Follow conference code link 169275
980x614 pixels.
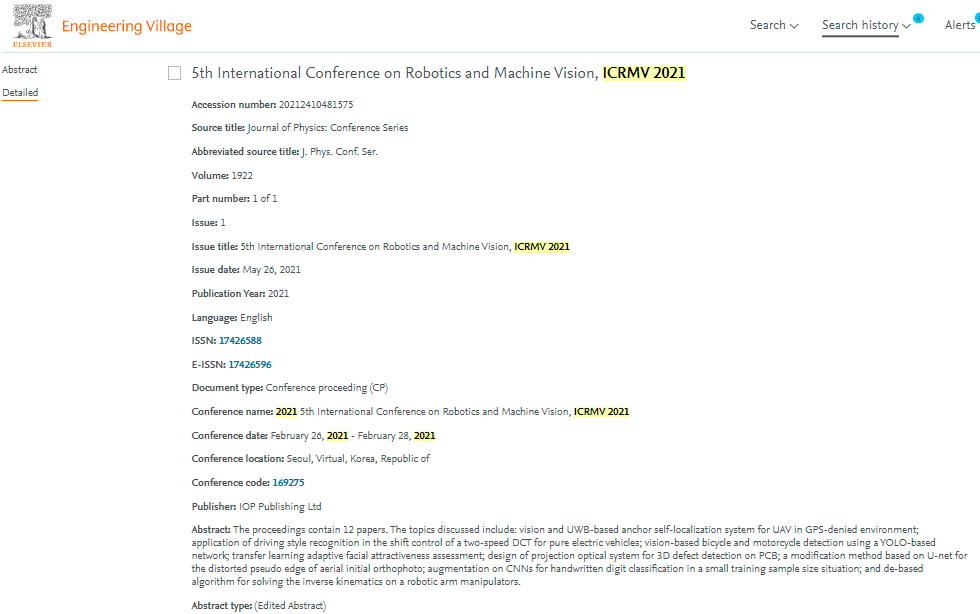pyautogui.click(x=288, y=483)
